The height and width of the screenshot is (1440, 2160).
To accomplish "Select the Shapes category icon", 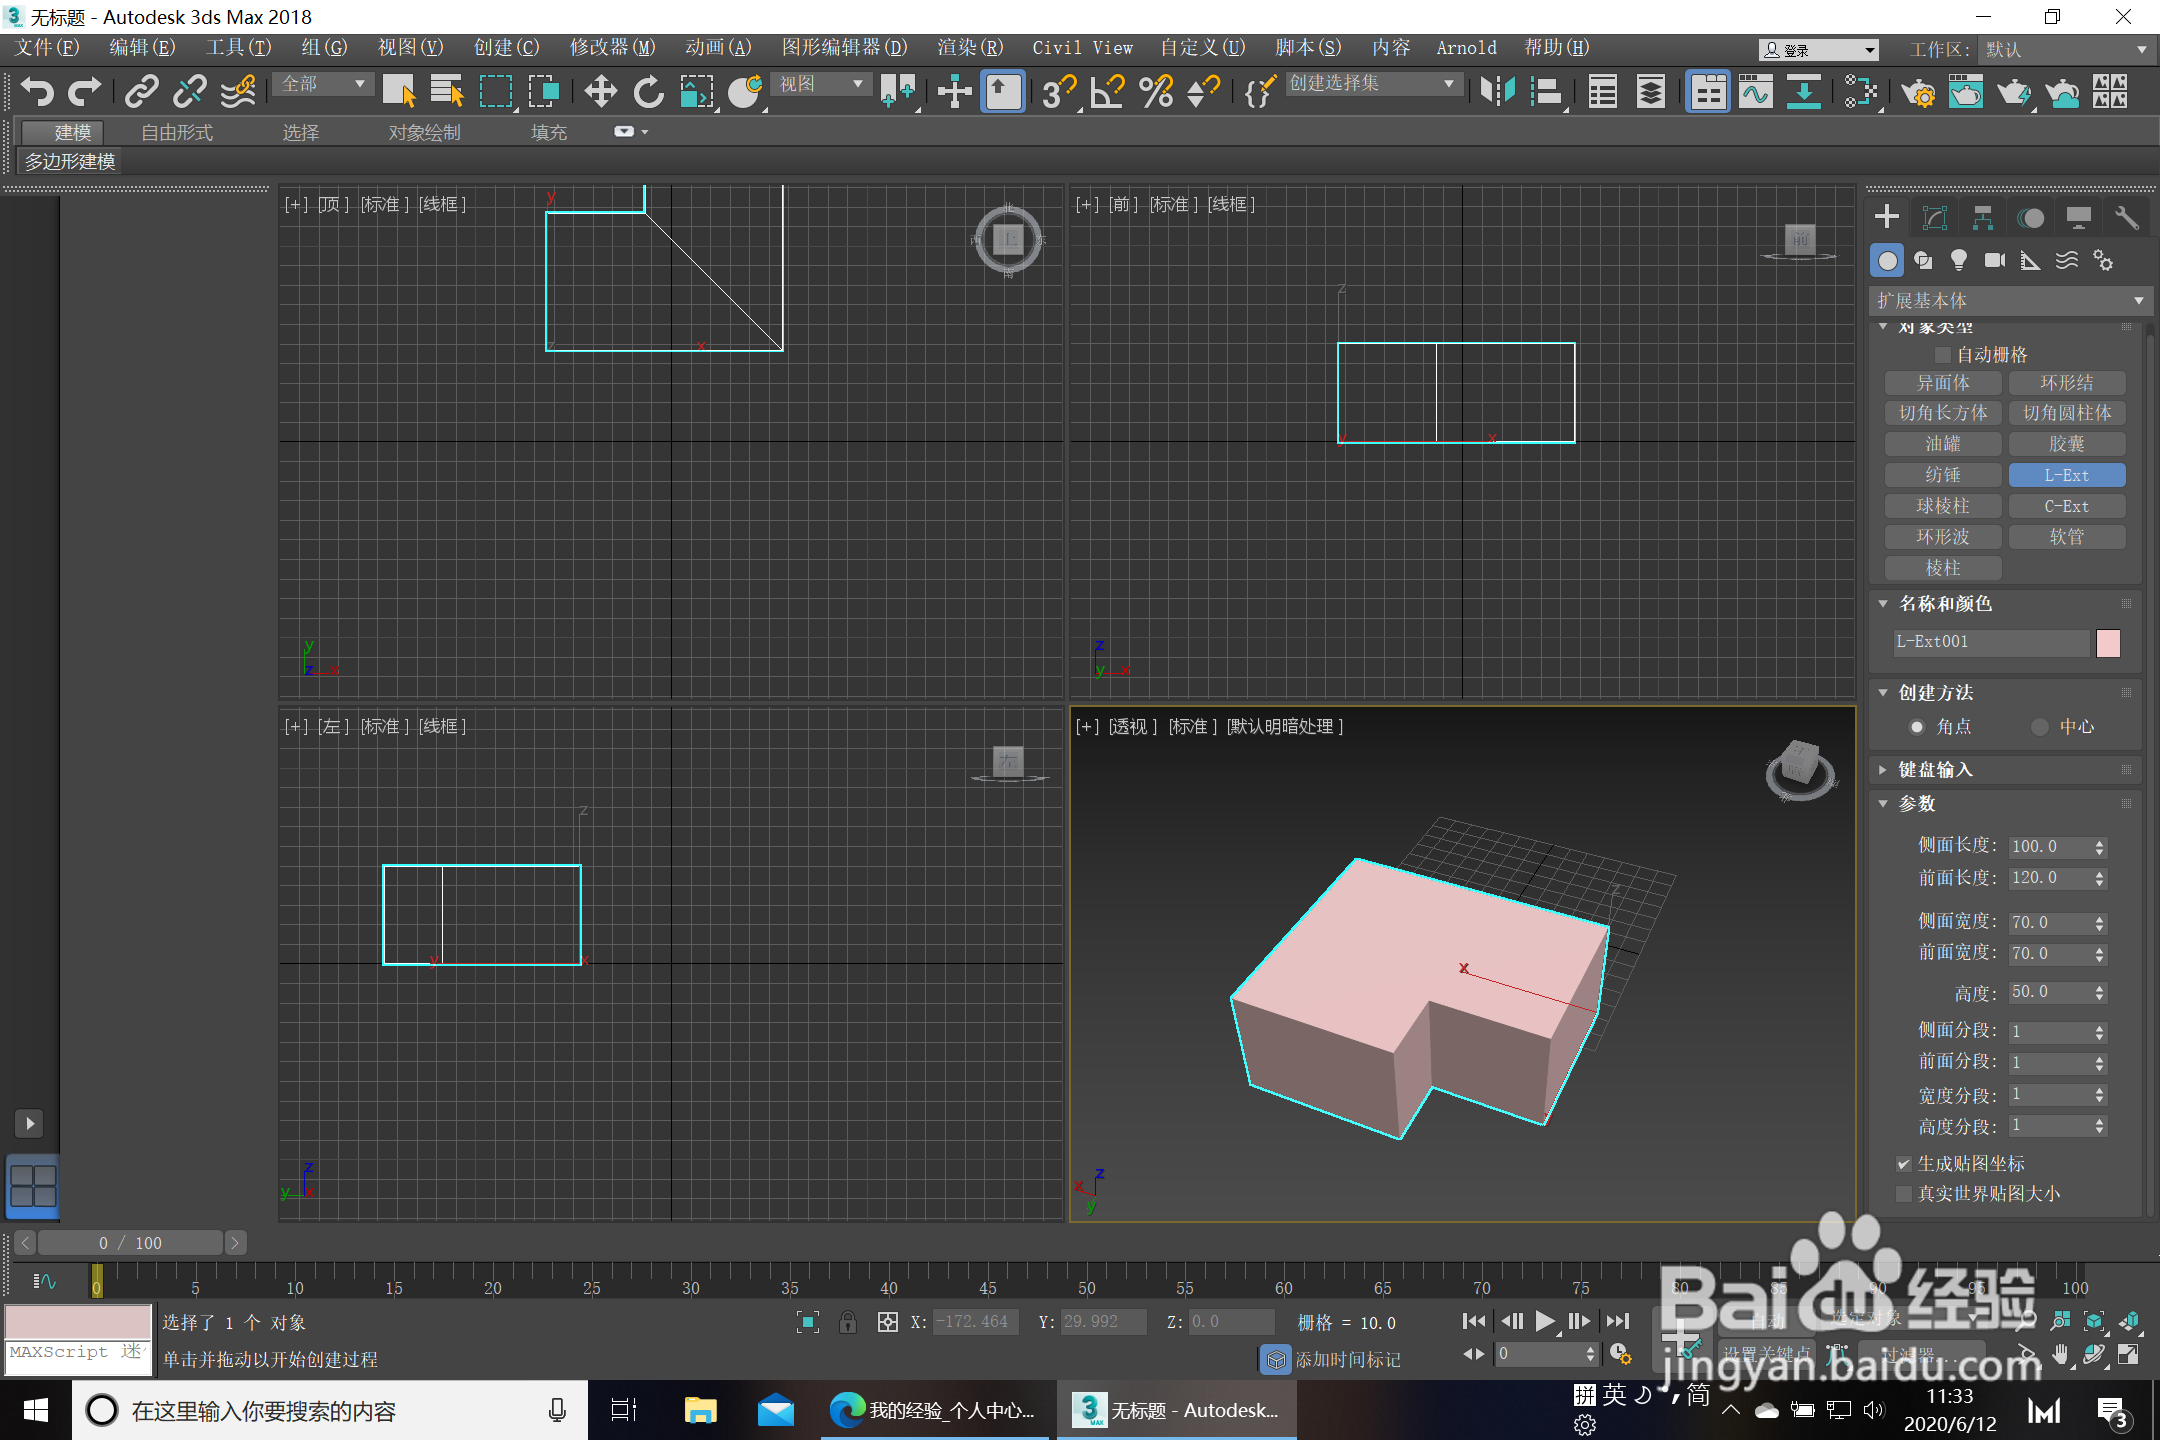I will (1923, 261).
